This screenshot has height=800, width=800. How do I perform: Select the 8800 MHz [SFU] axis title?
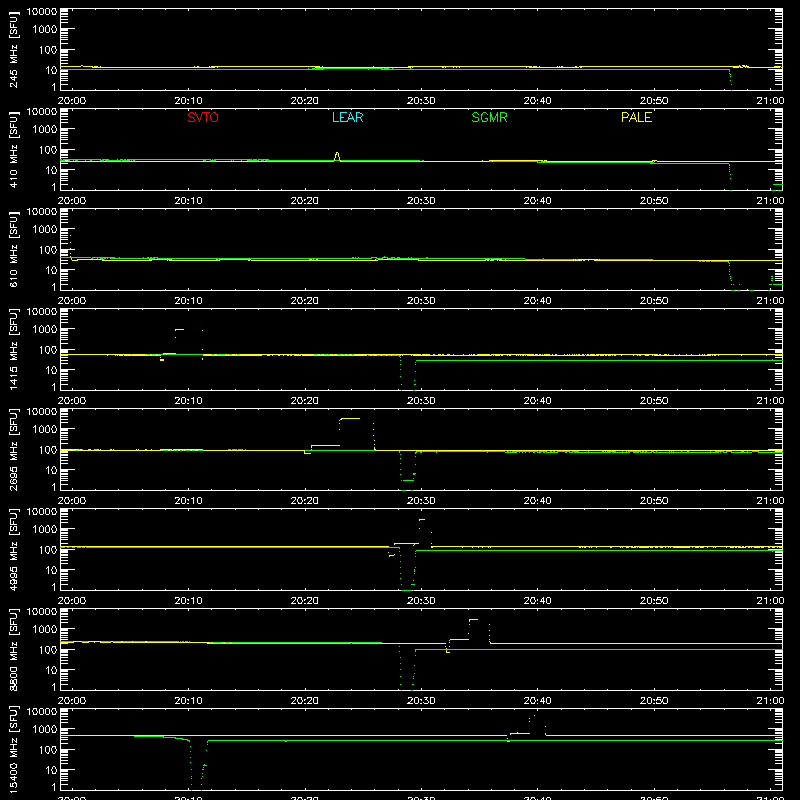(x=14, y=649)
